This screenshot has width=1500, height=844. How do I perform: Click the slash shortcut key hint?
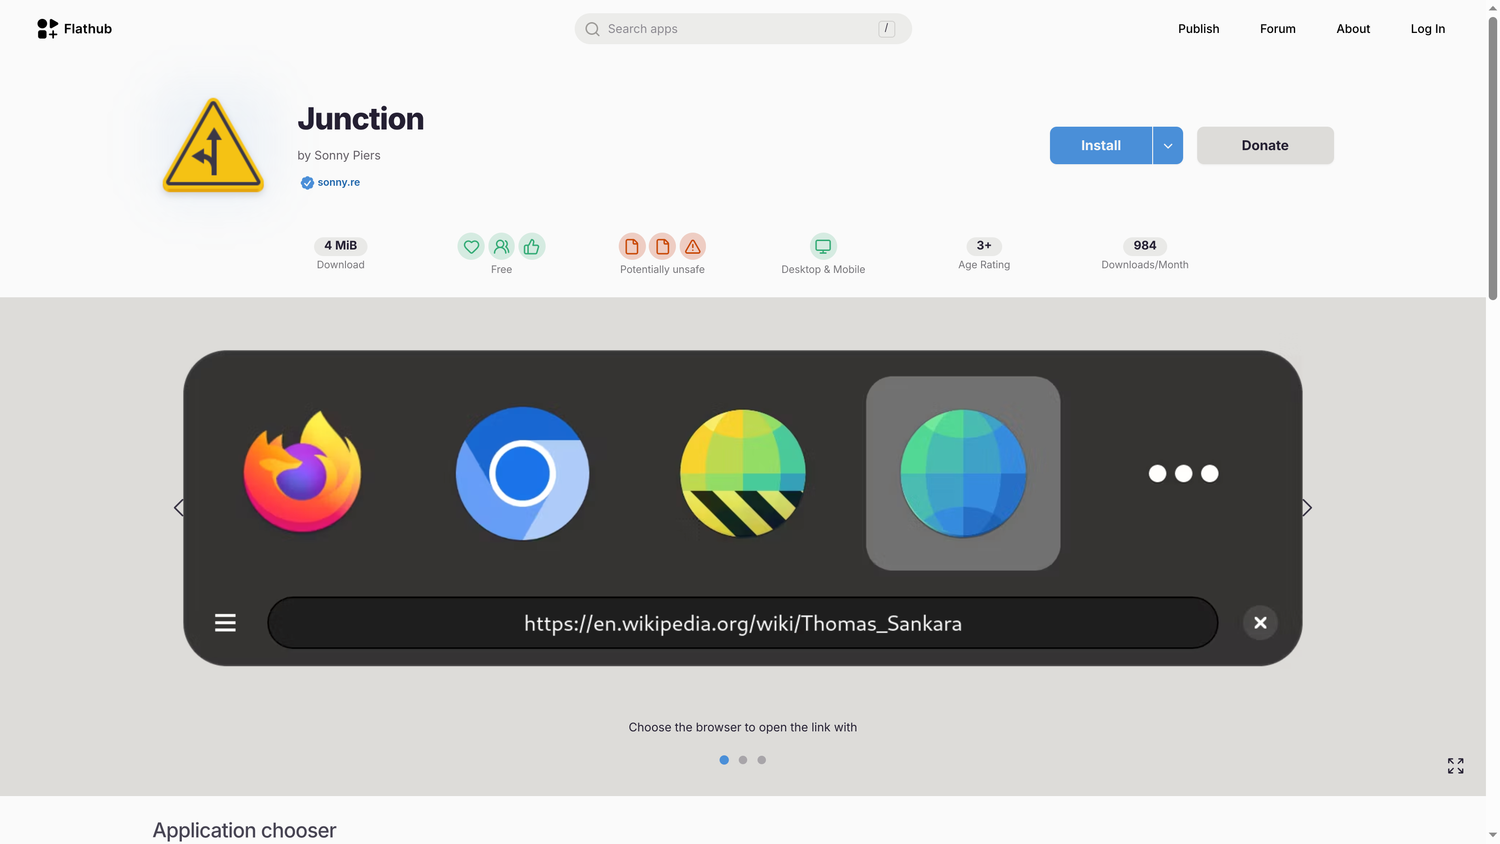coord(886,29)
